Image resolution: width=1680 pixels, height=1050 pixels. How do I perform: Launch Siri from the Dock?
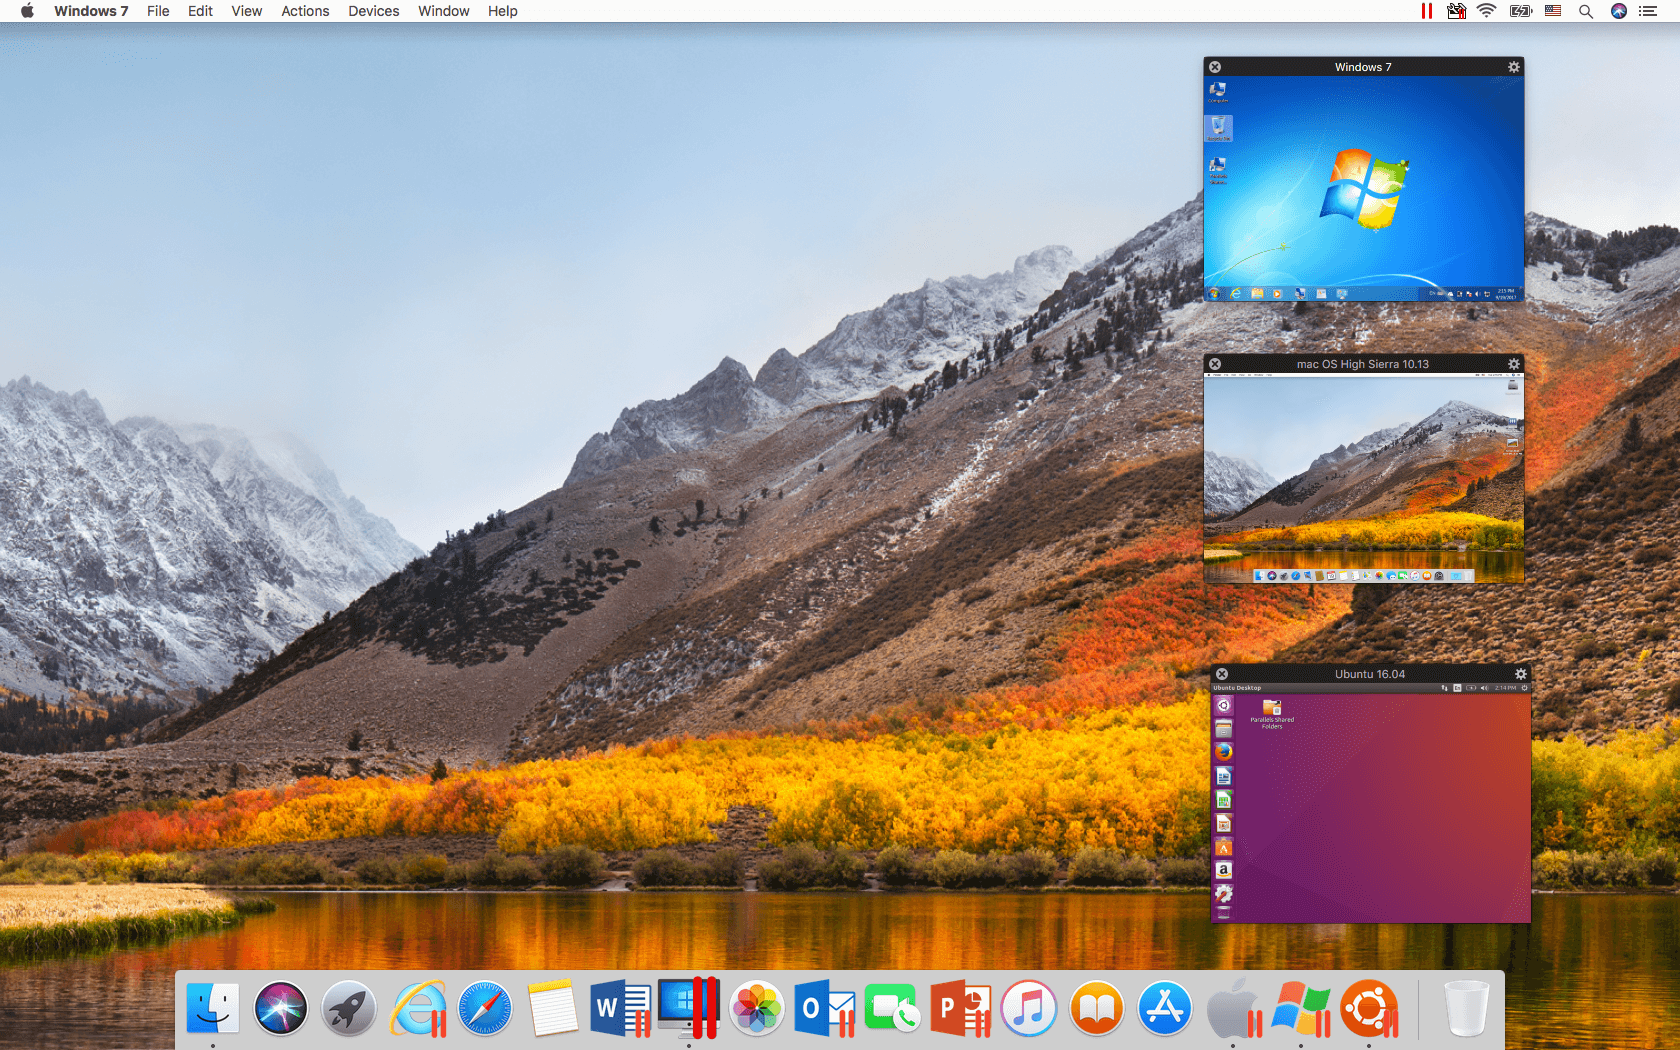pos(281,1008)
